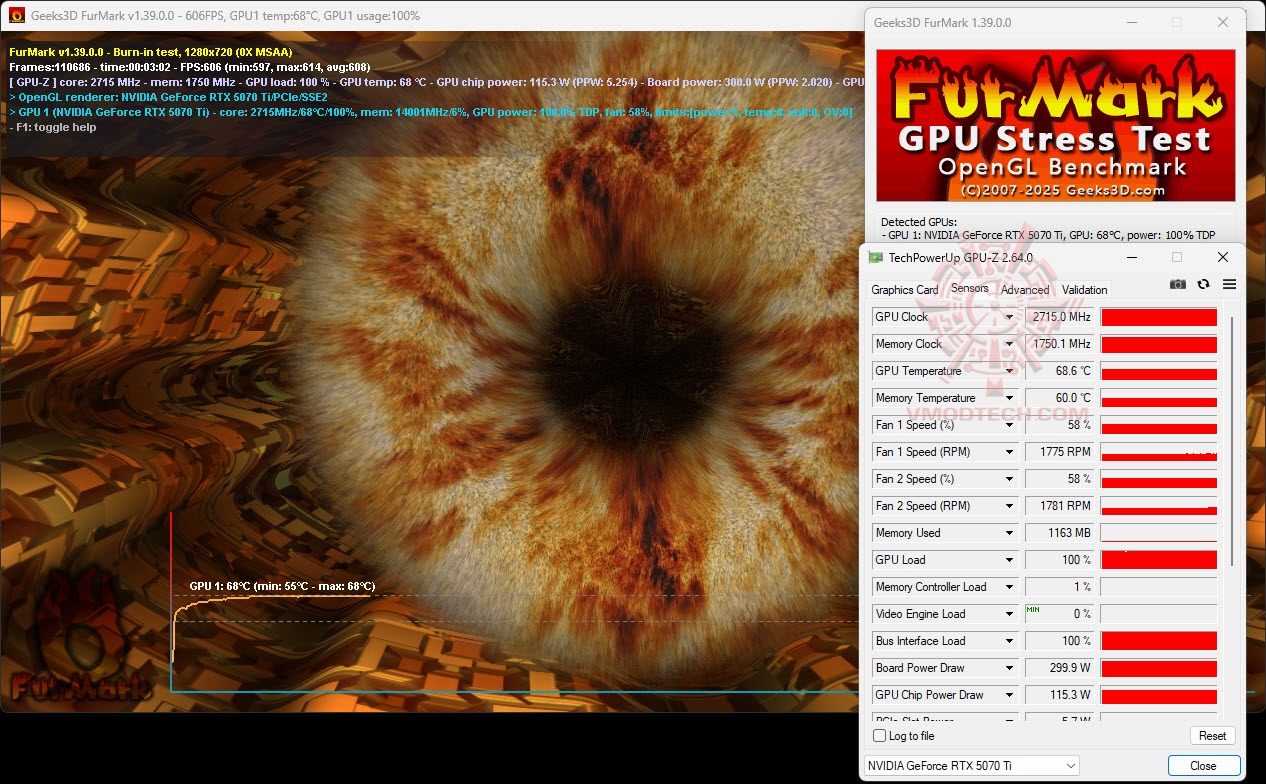The height and width of the screenshot is (784, 1266).
Task: Click the Close button in GPU-Z
Action: click(1204, 766)
